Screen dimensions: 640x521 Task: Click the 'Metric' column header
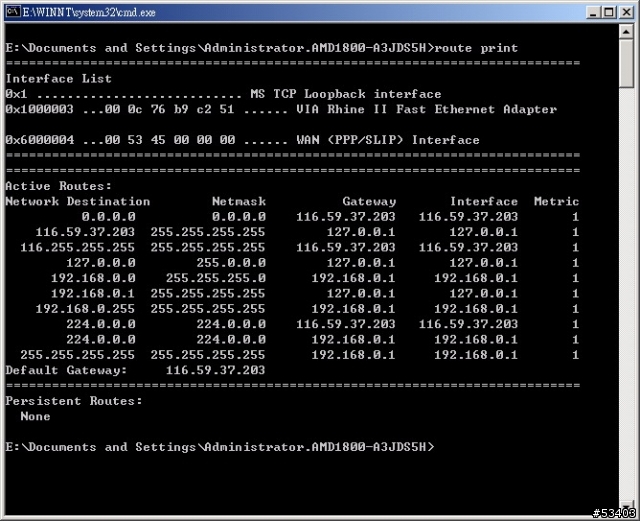[x=556, y=202]
